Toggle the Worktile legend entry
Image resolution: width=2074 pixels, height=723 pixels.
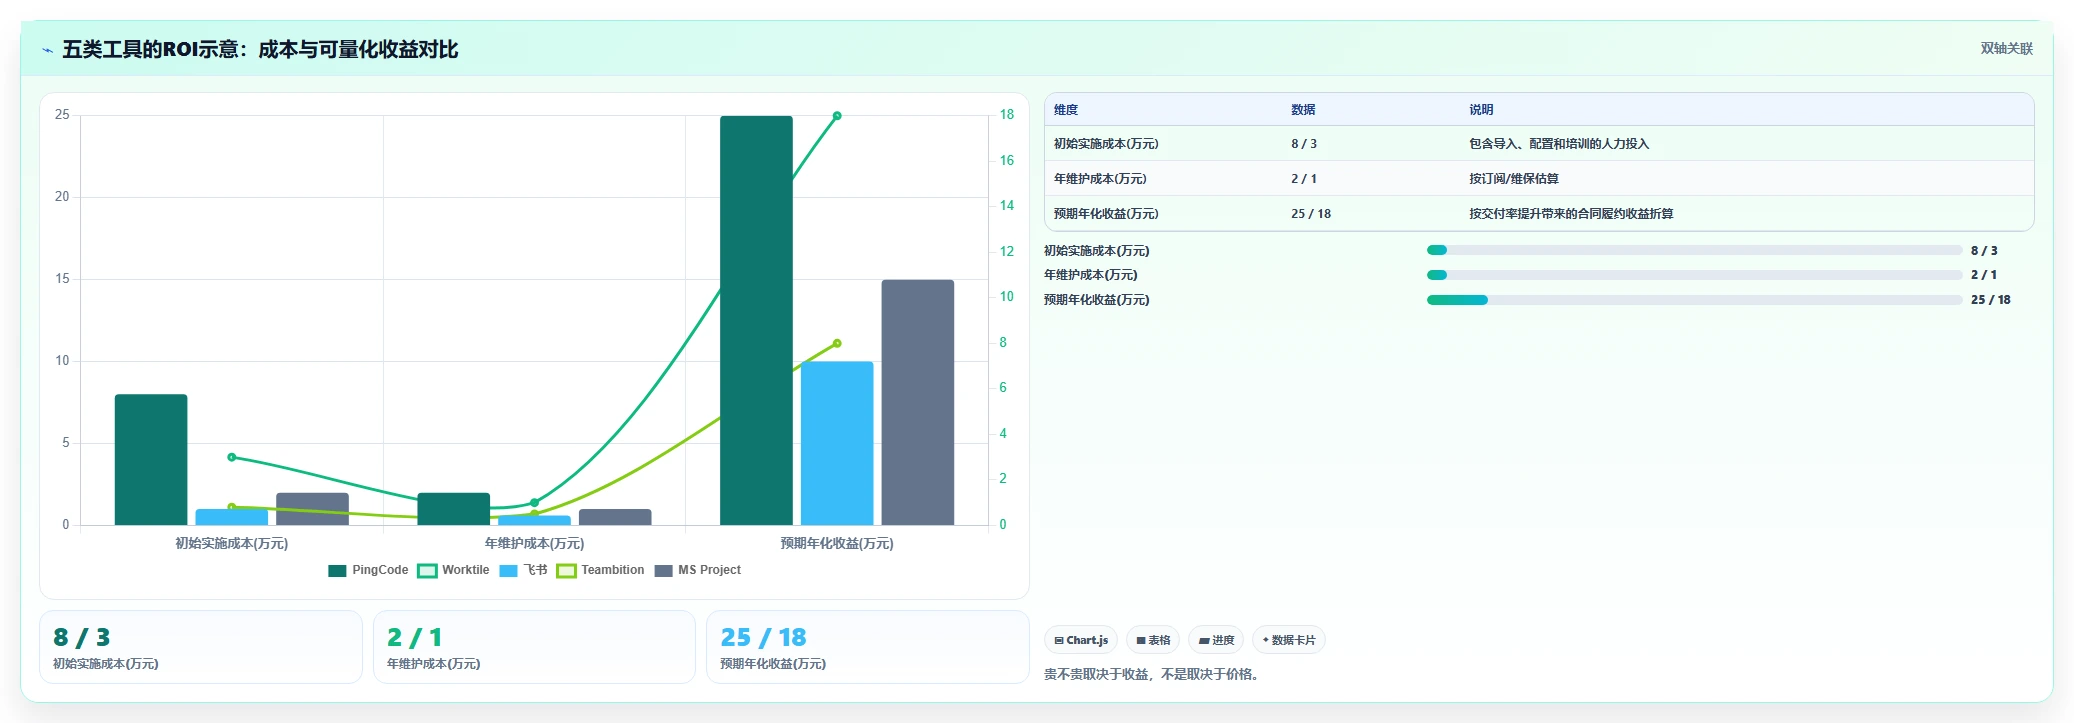[453, 571]
